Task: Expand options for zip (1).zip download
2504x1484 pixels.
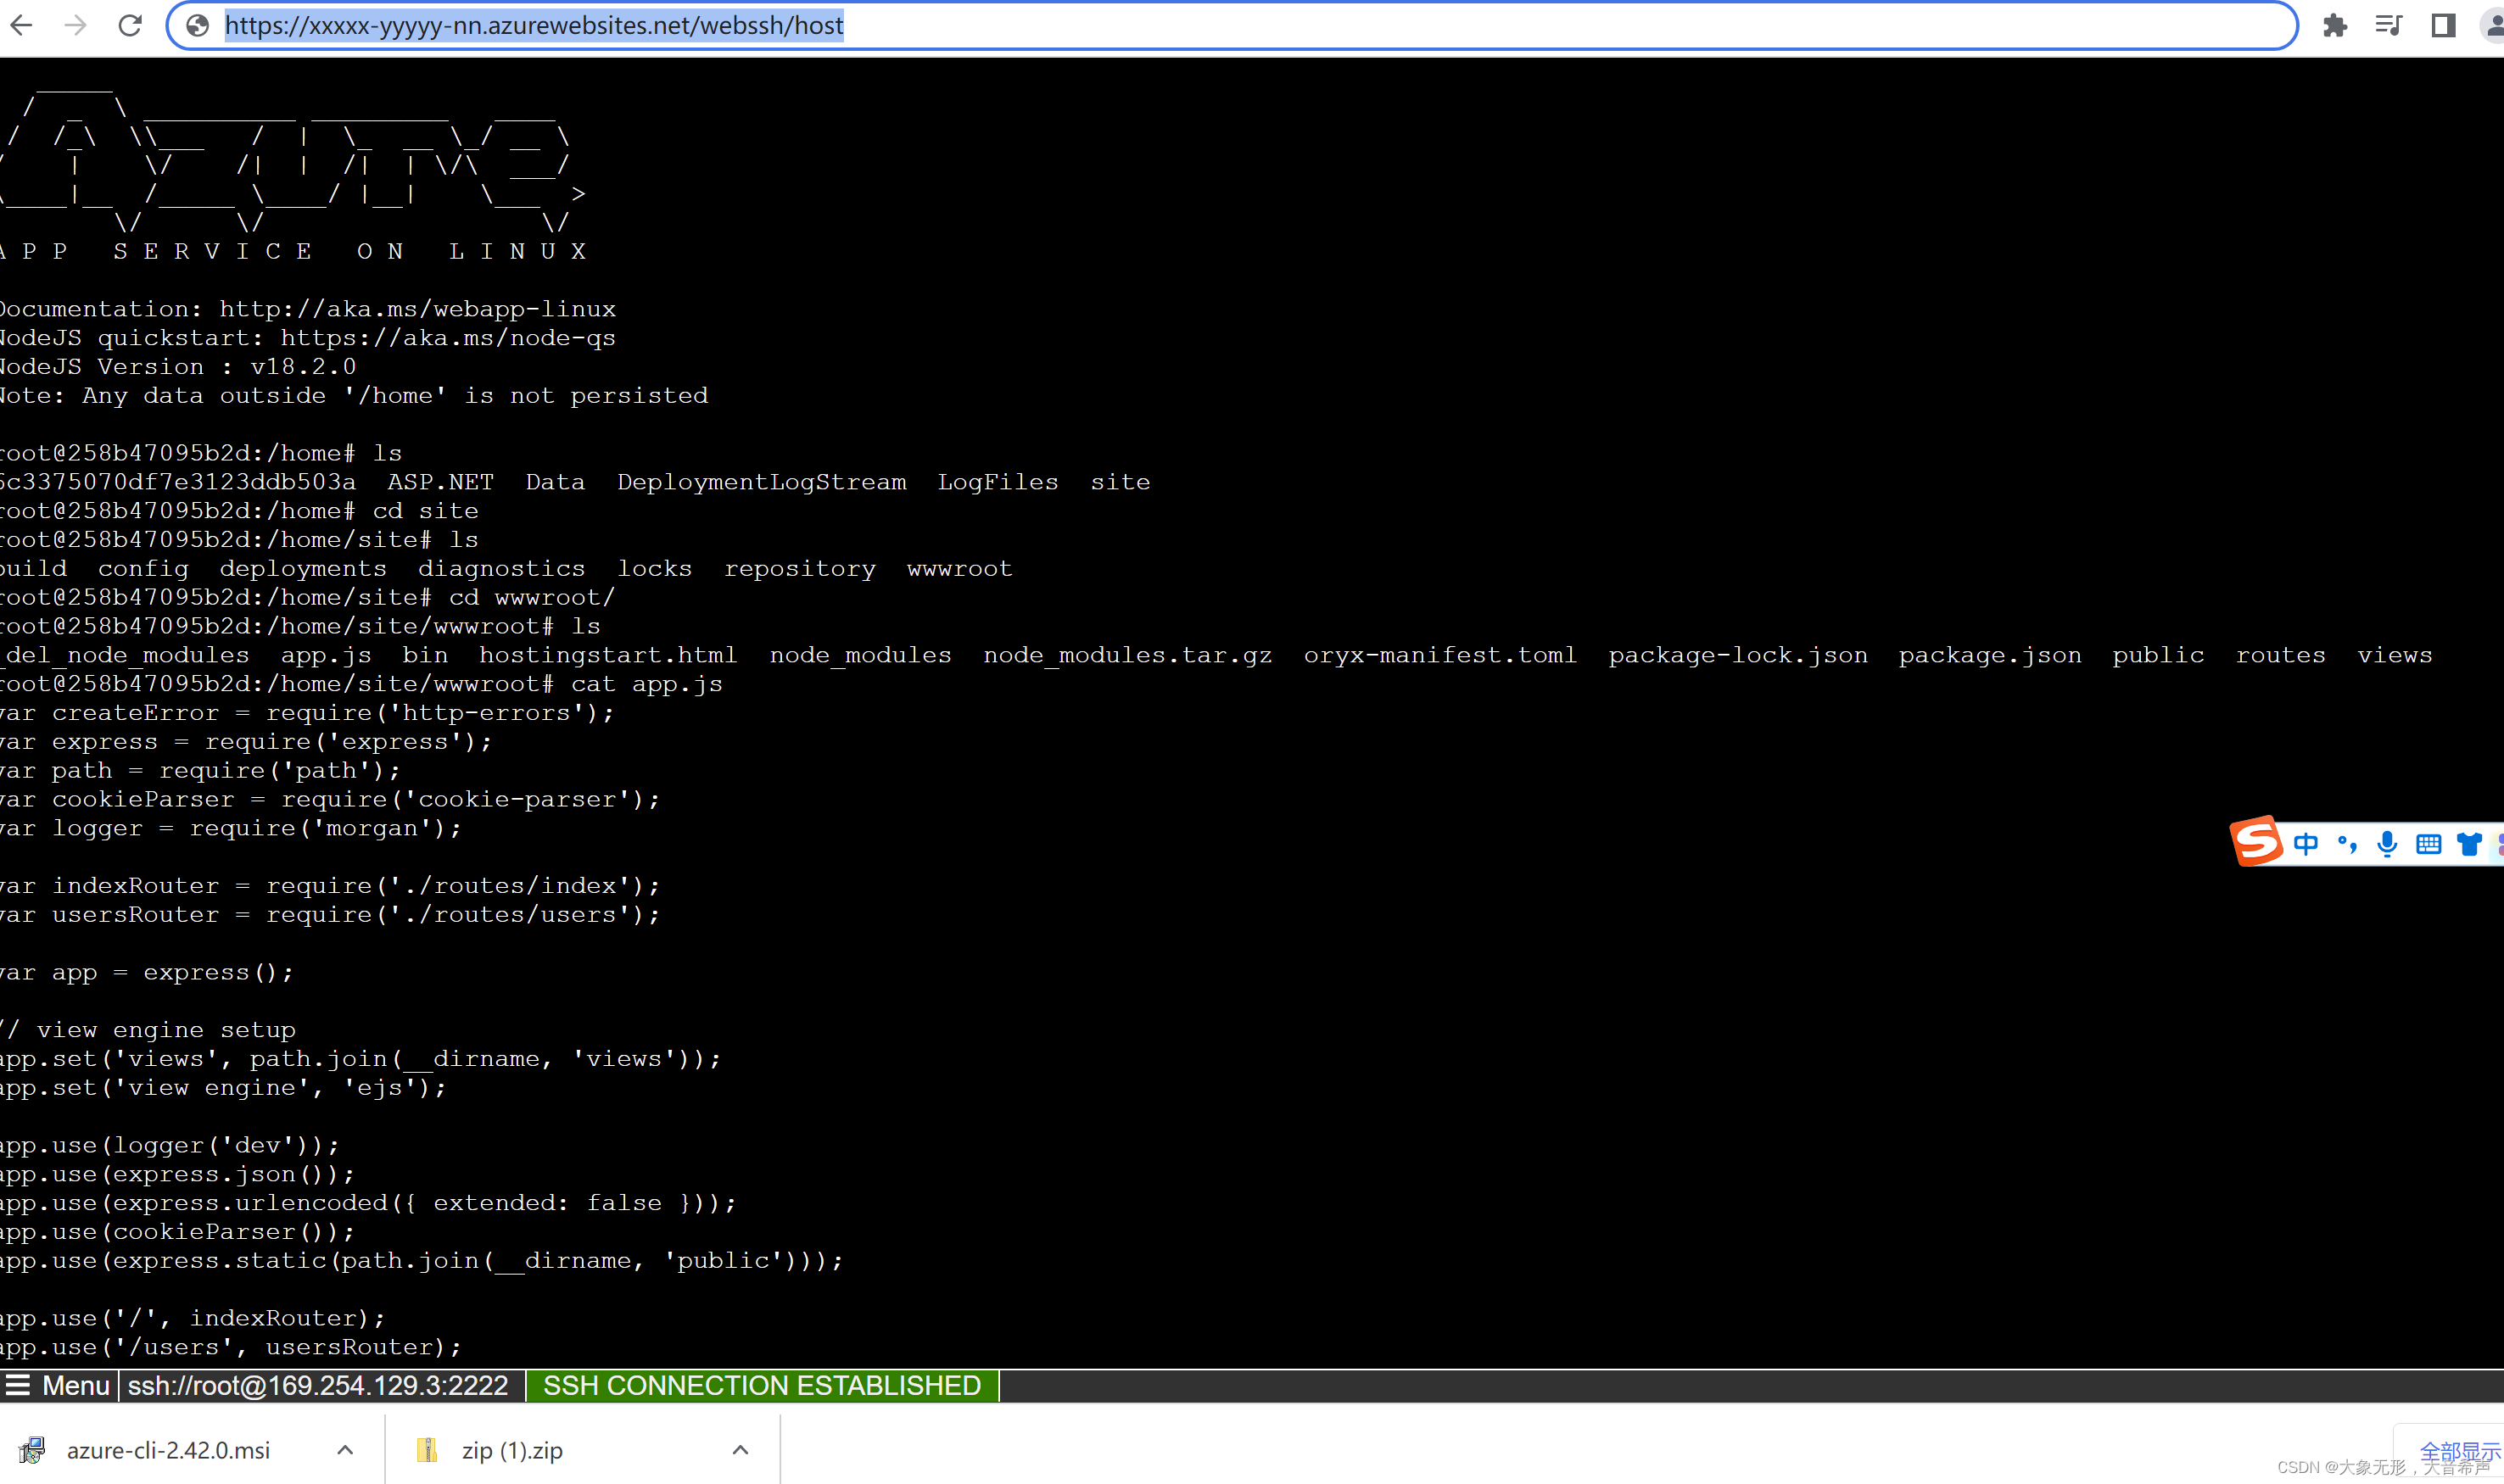Action: click(x=740, y=1450)
